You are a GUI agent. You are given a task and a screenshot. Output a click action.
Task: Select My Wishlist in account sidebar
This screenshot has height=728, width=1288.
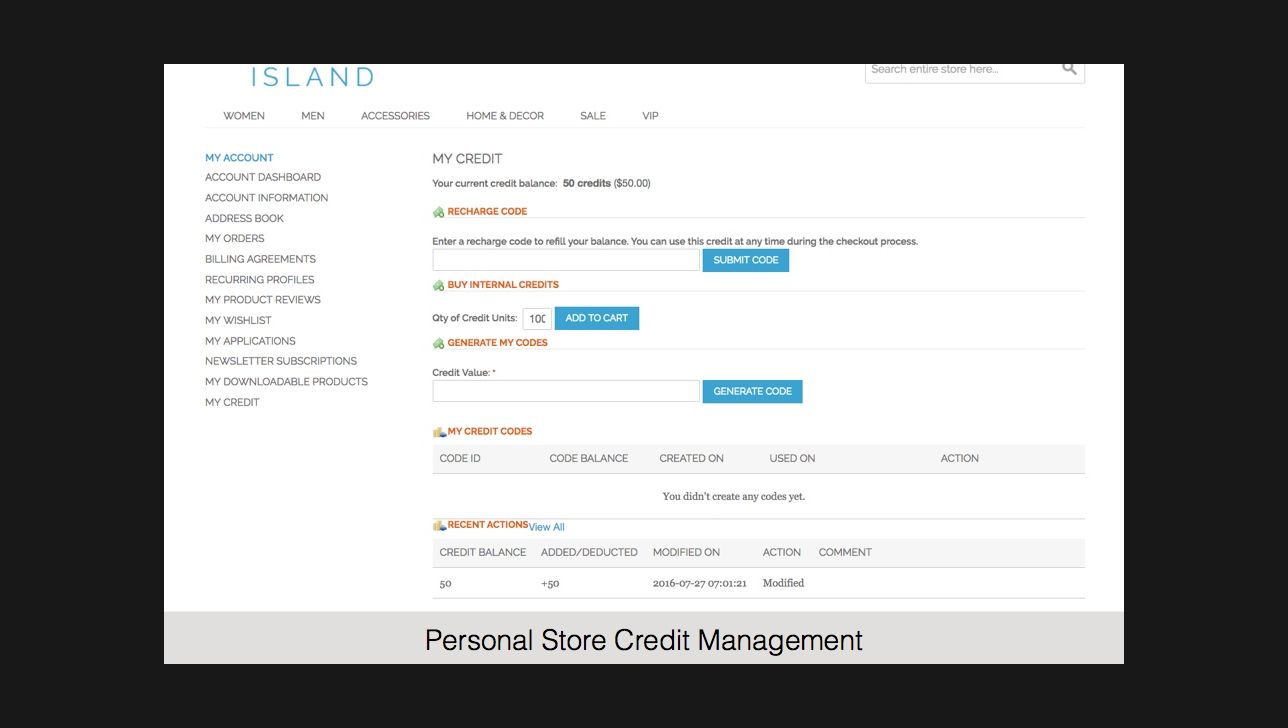(238, 320)
